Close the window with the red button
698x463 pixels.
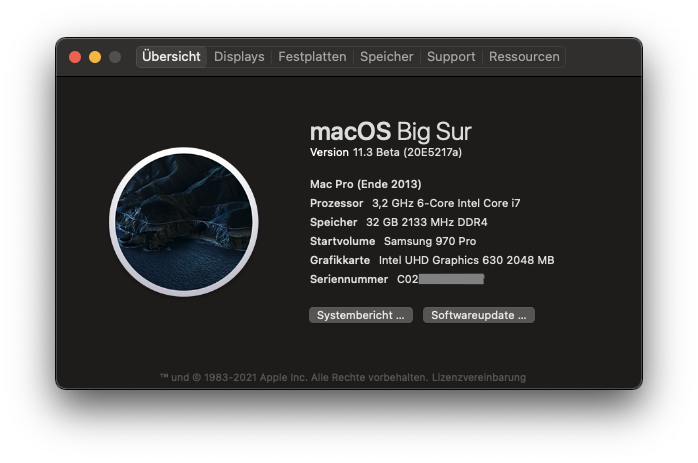pos(75,57)
